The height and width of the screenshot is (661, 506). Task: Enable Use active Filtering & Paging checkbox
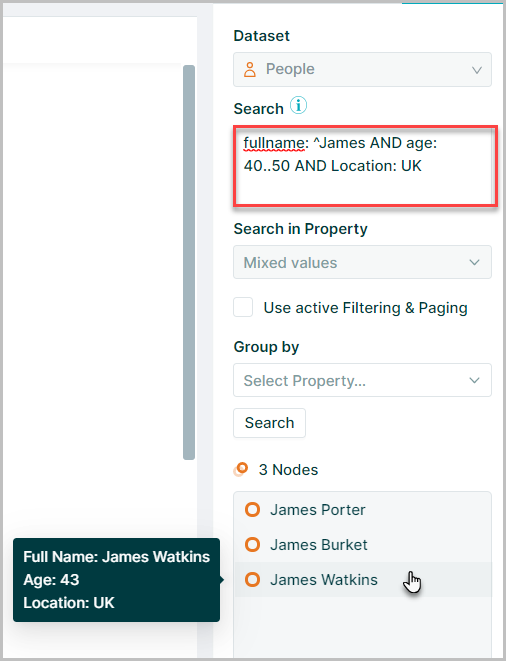[243, 307]
